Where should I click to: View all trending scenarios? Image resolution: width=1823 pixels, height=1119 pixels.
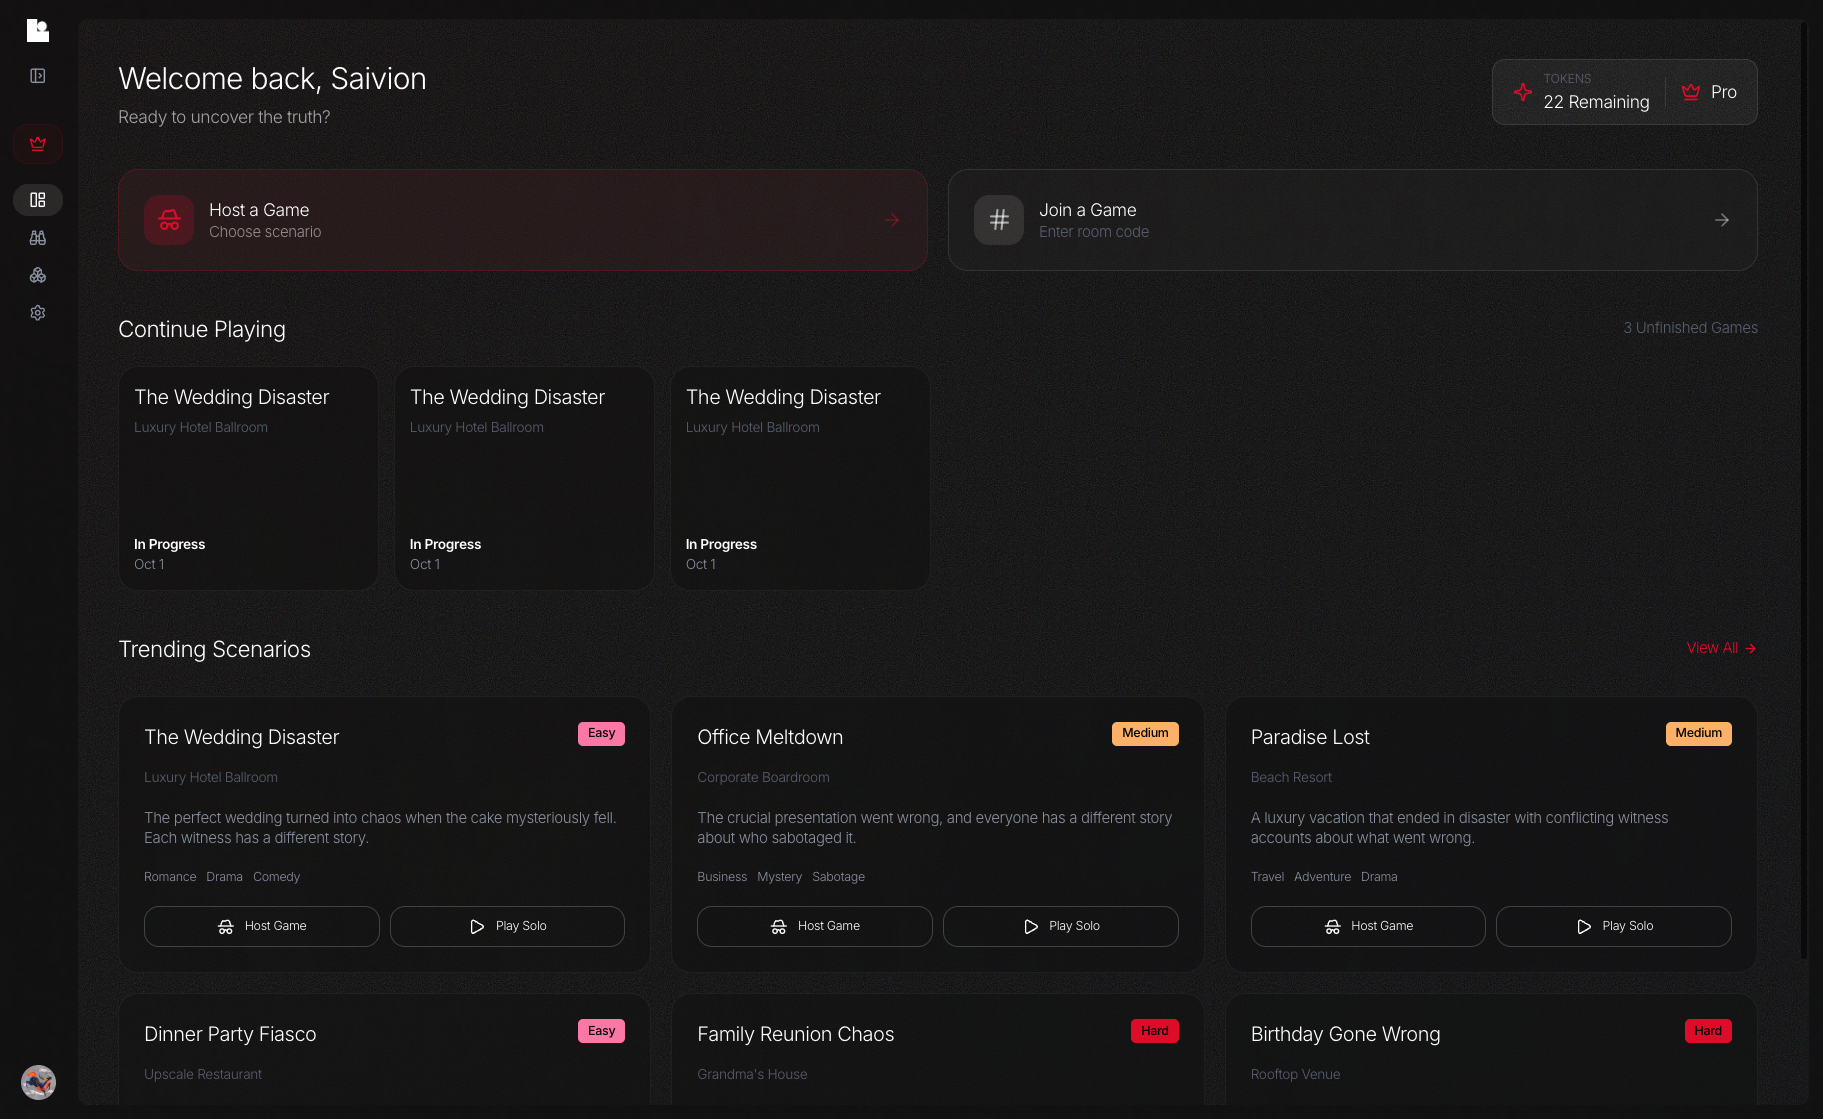click(1721, 648)
